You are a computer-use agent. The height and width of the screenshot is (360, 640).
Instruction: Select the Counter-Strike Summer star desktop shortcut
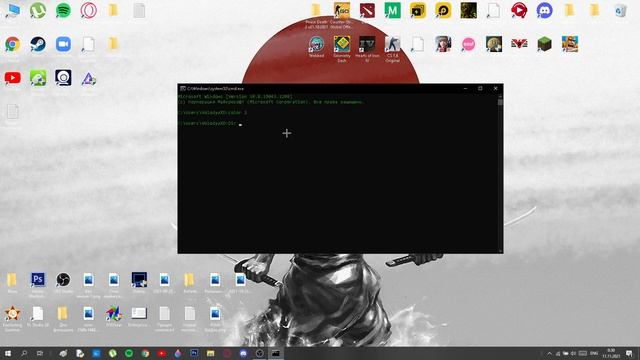click(13, 313)
